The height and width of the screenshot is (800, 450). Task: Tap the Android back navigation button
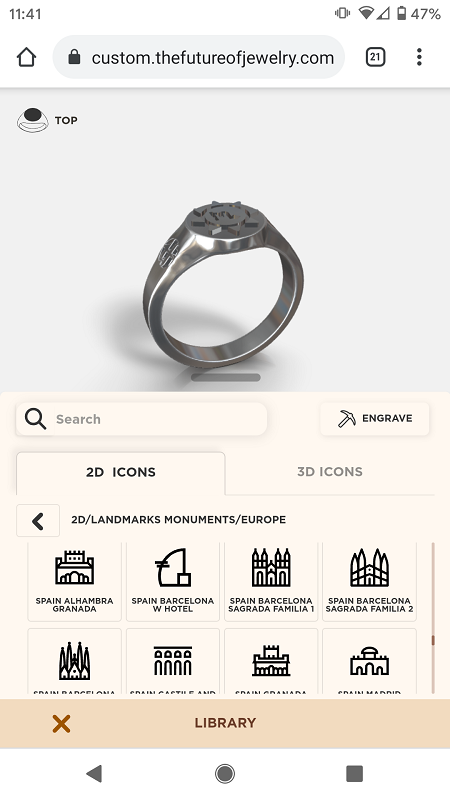coord(94,773)
